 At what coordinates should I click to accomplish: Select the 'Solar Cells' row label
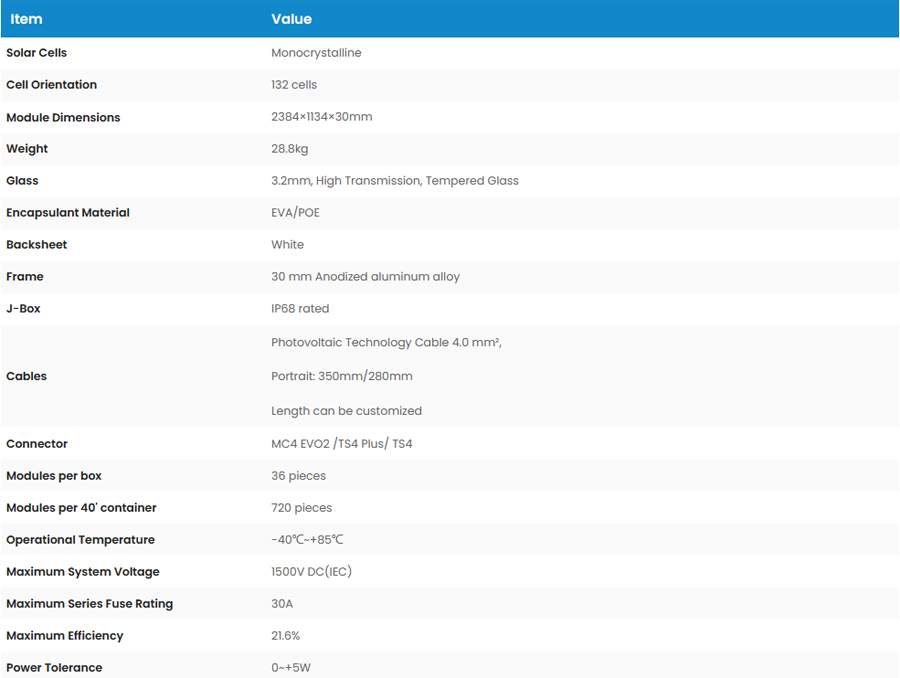coord(37,53)
